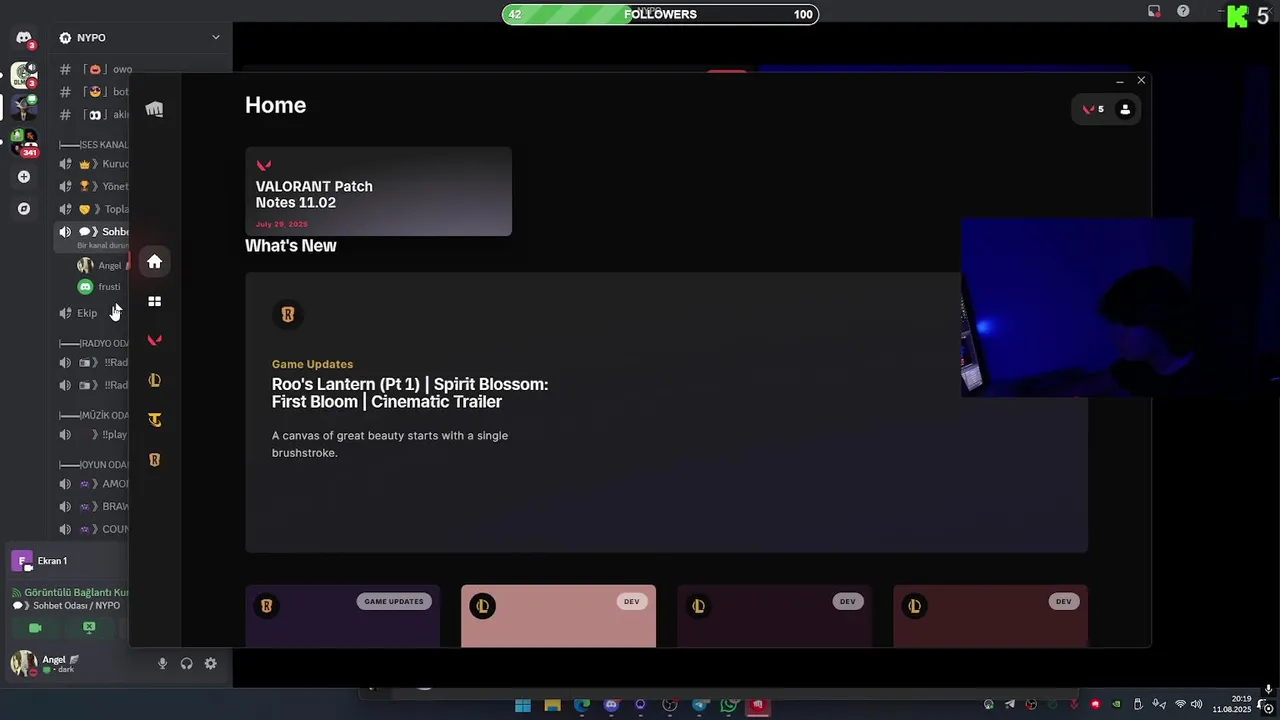Select Teamfight Tactics icon in Riot sidebar
Screen dimensions: 1280x720
tap(154, 420)
